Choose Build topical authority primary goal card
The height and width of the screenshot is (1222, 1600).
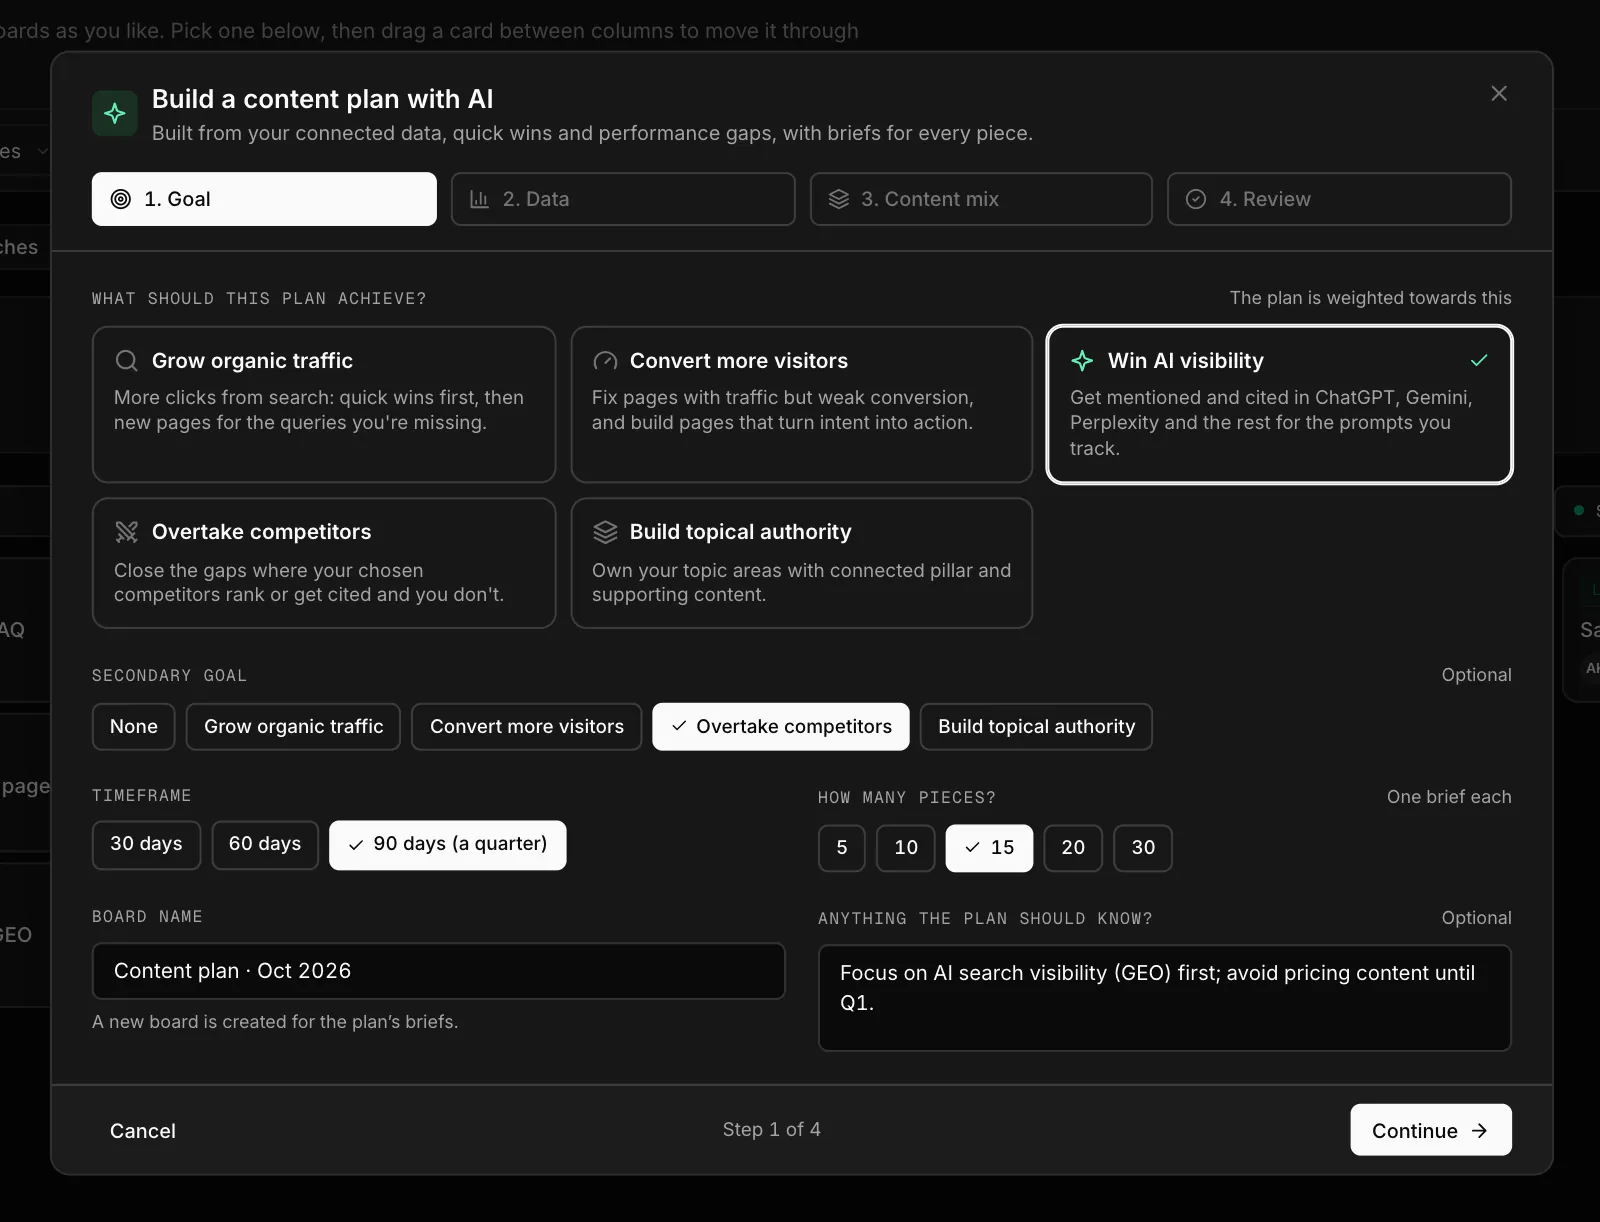point(802,563)
